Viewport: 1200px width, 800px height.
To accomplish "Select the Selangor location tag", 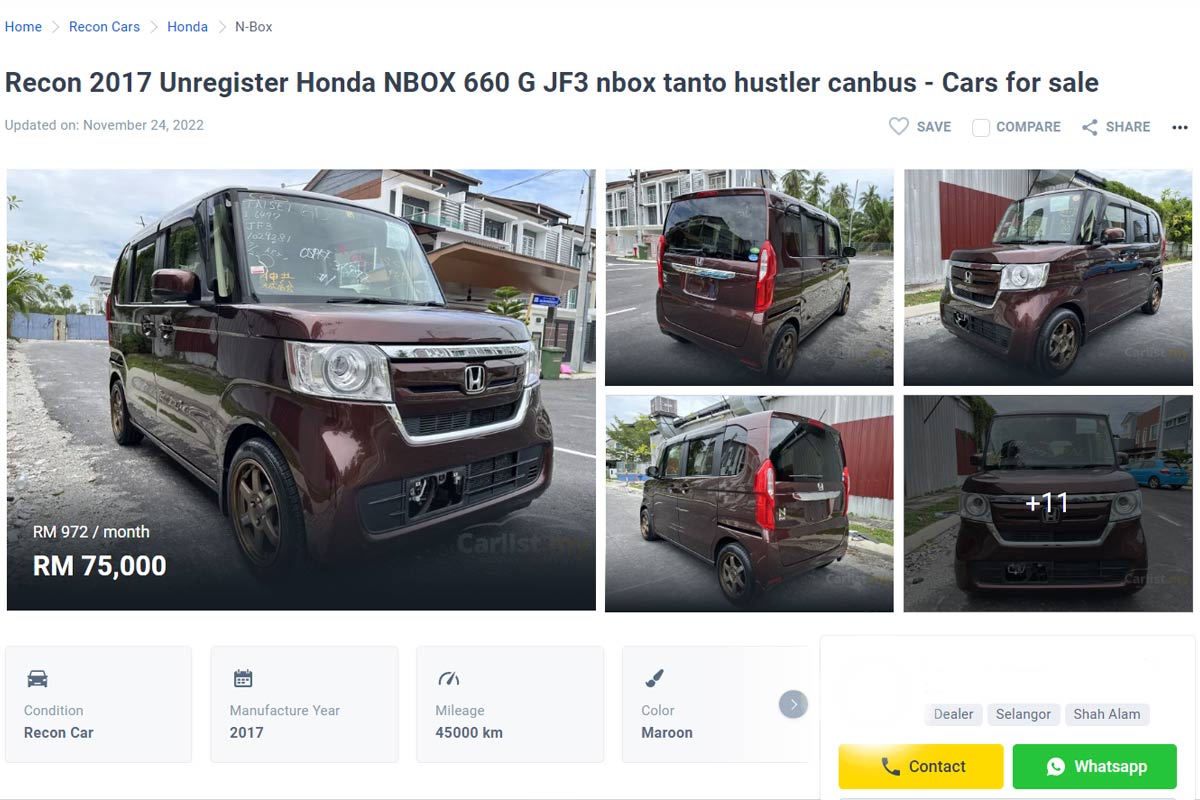I will 1023,714.
